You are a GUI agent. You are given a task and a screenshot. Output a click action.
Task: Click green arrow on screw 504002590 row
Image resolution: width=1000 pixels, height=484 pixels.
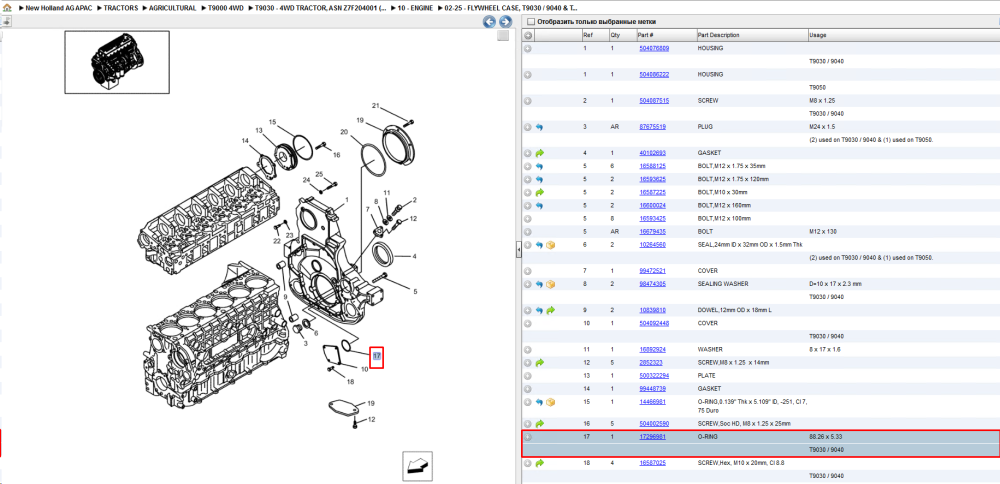pyautogui.click(x=540, y=423)
